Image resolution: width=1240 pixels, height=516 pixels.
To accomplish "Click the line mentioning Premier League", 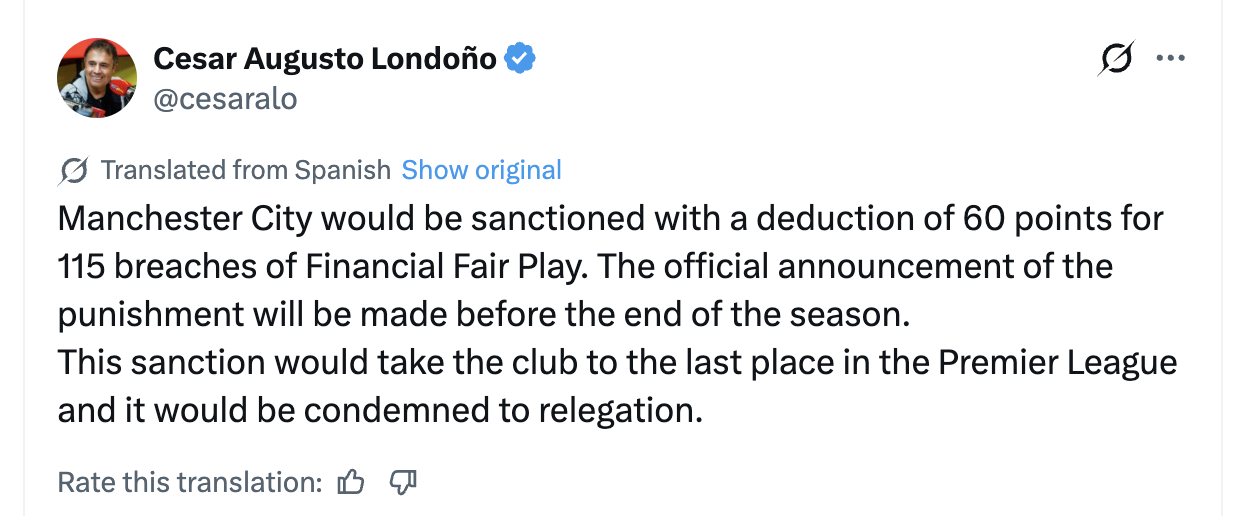I will [x=617, y=362].
